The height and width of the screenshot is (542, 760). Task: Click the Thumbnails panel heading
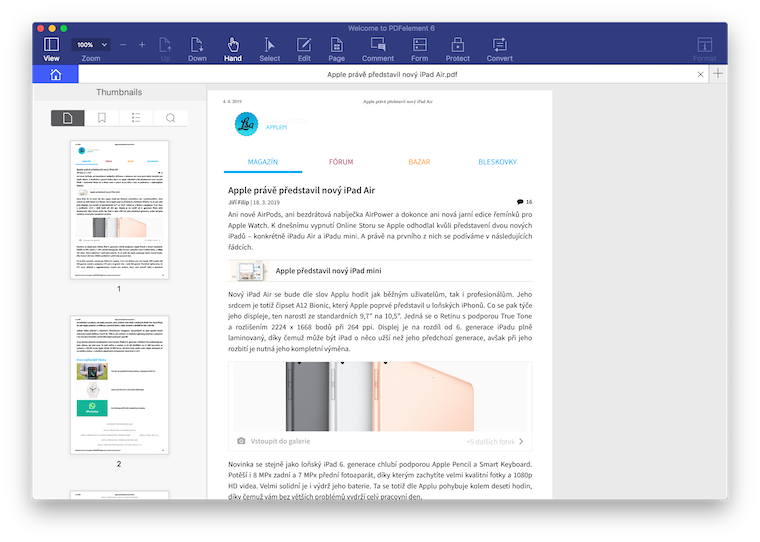(x=119, y=92)
